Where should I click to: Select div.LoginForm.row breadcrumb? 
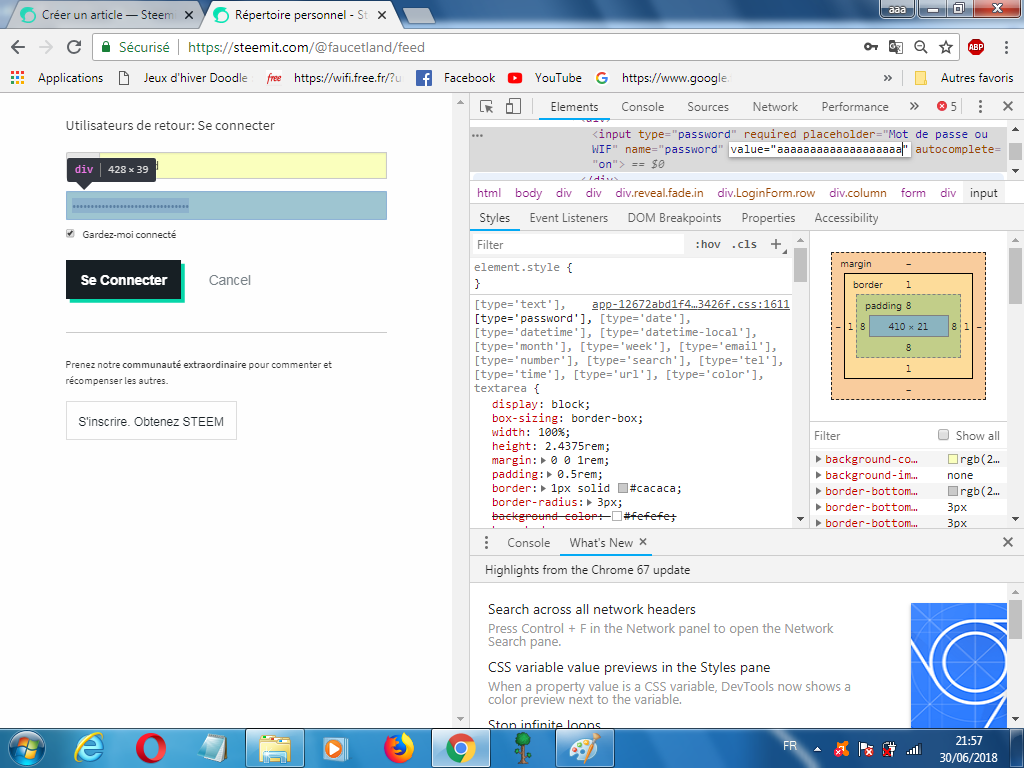coord(766,193)
